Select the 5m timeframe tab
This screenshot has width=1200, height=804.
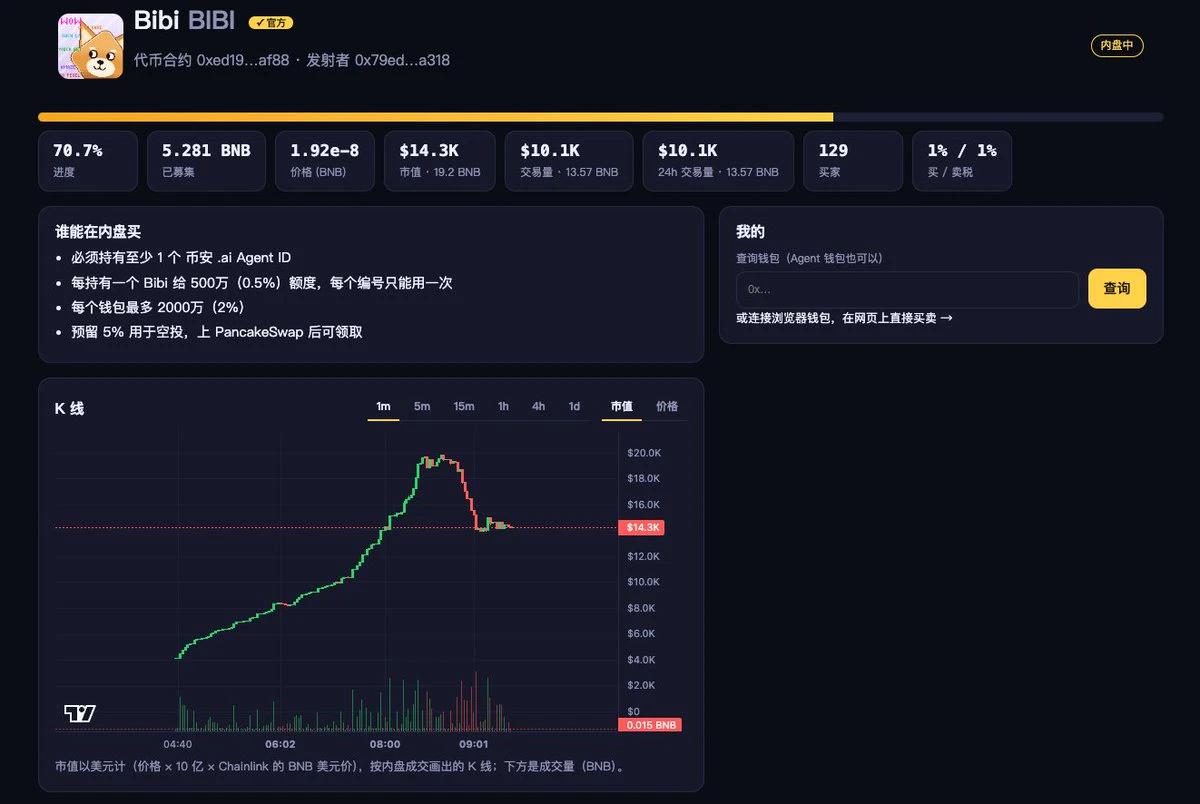[x=422, y=406]
